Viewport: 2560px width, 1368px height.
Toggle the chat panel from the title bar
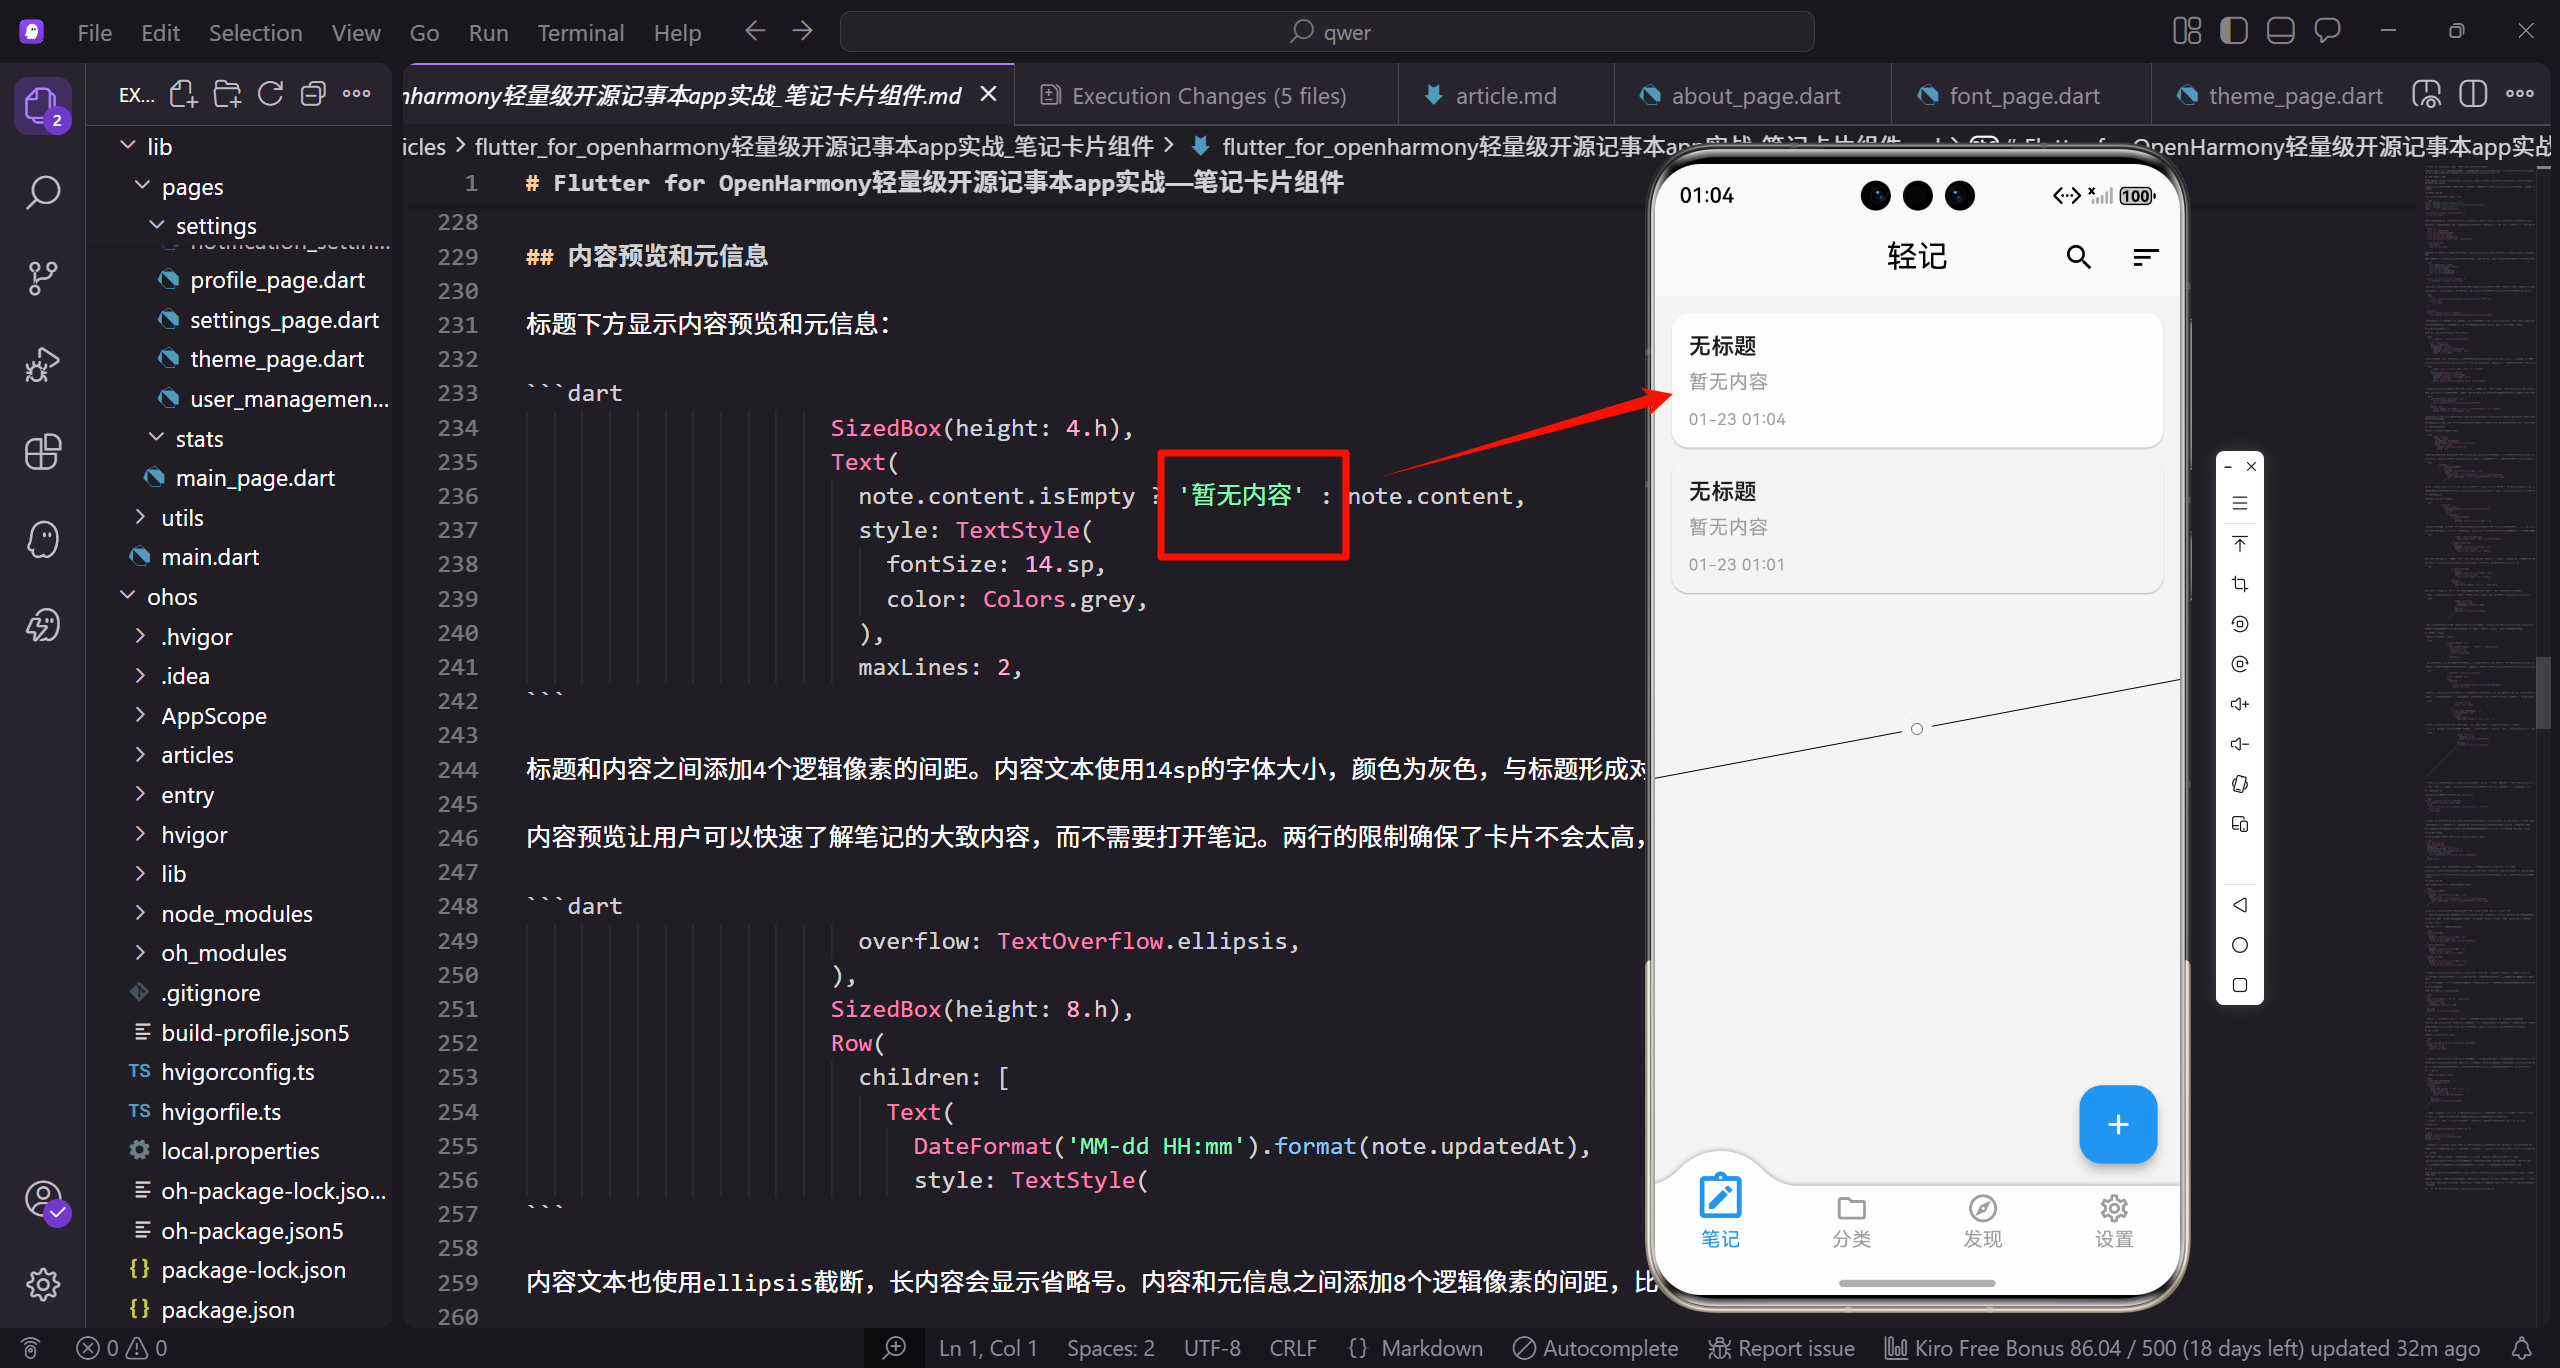tap(2327, 30)
